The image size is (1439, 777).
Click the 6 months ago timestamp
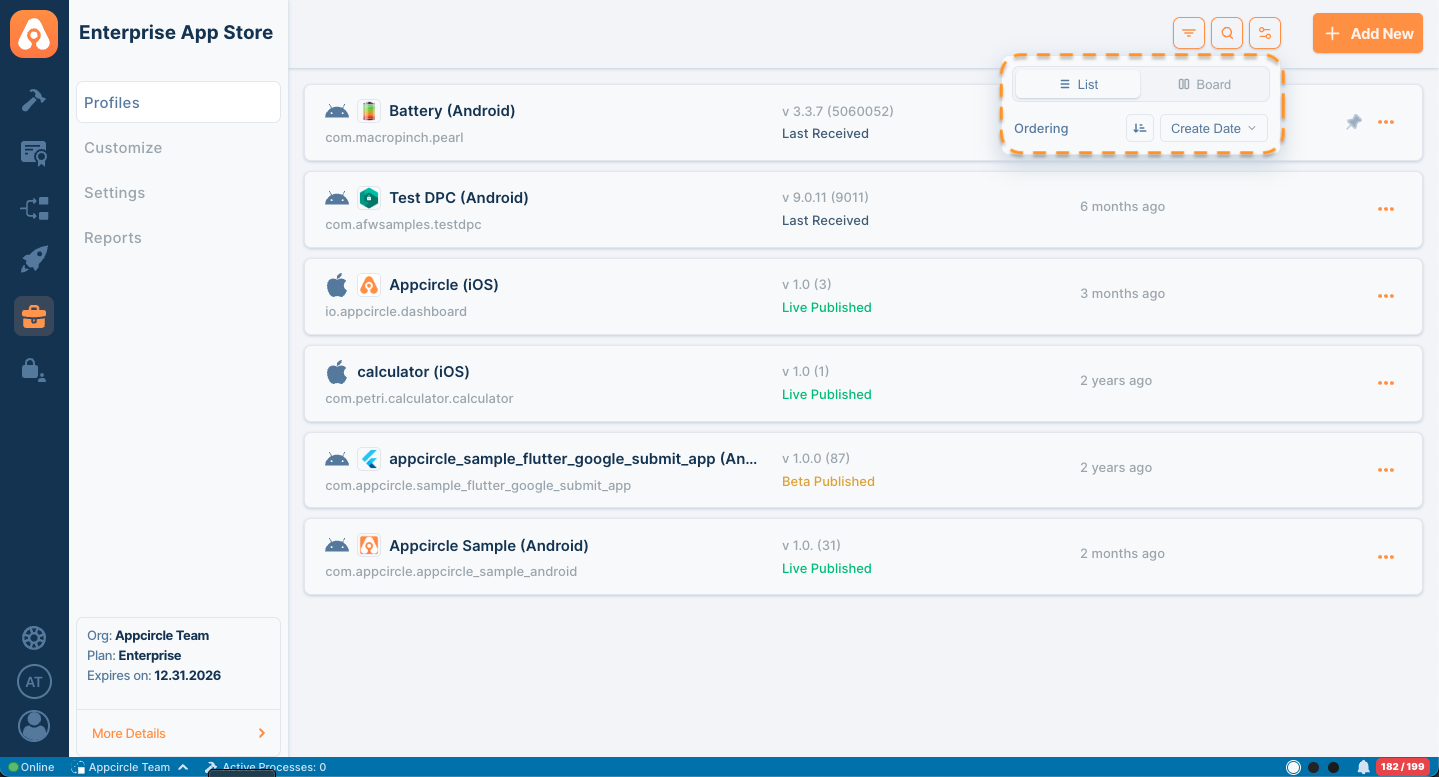tap(1122, 206)
